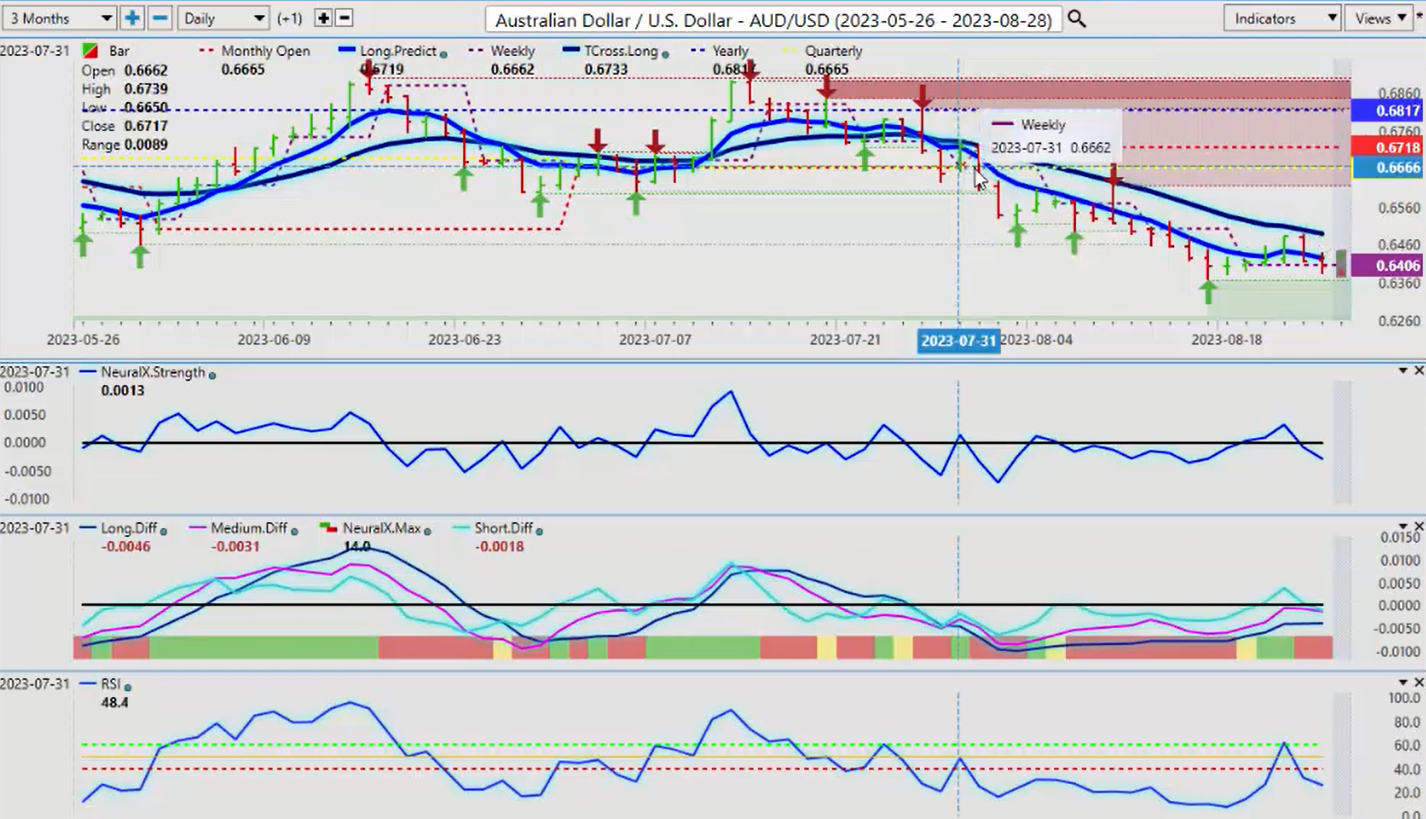Click the Medium.Diff value -0.0031

[236, 547]
